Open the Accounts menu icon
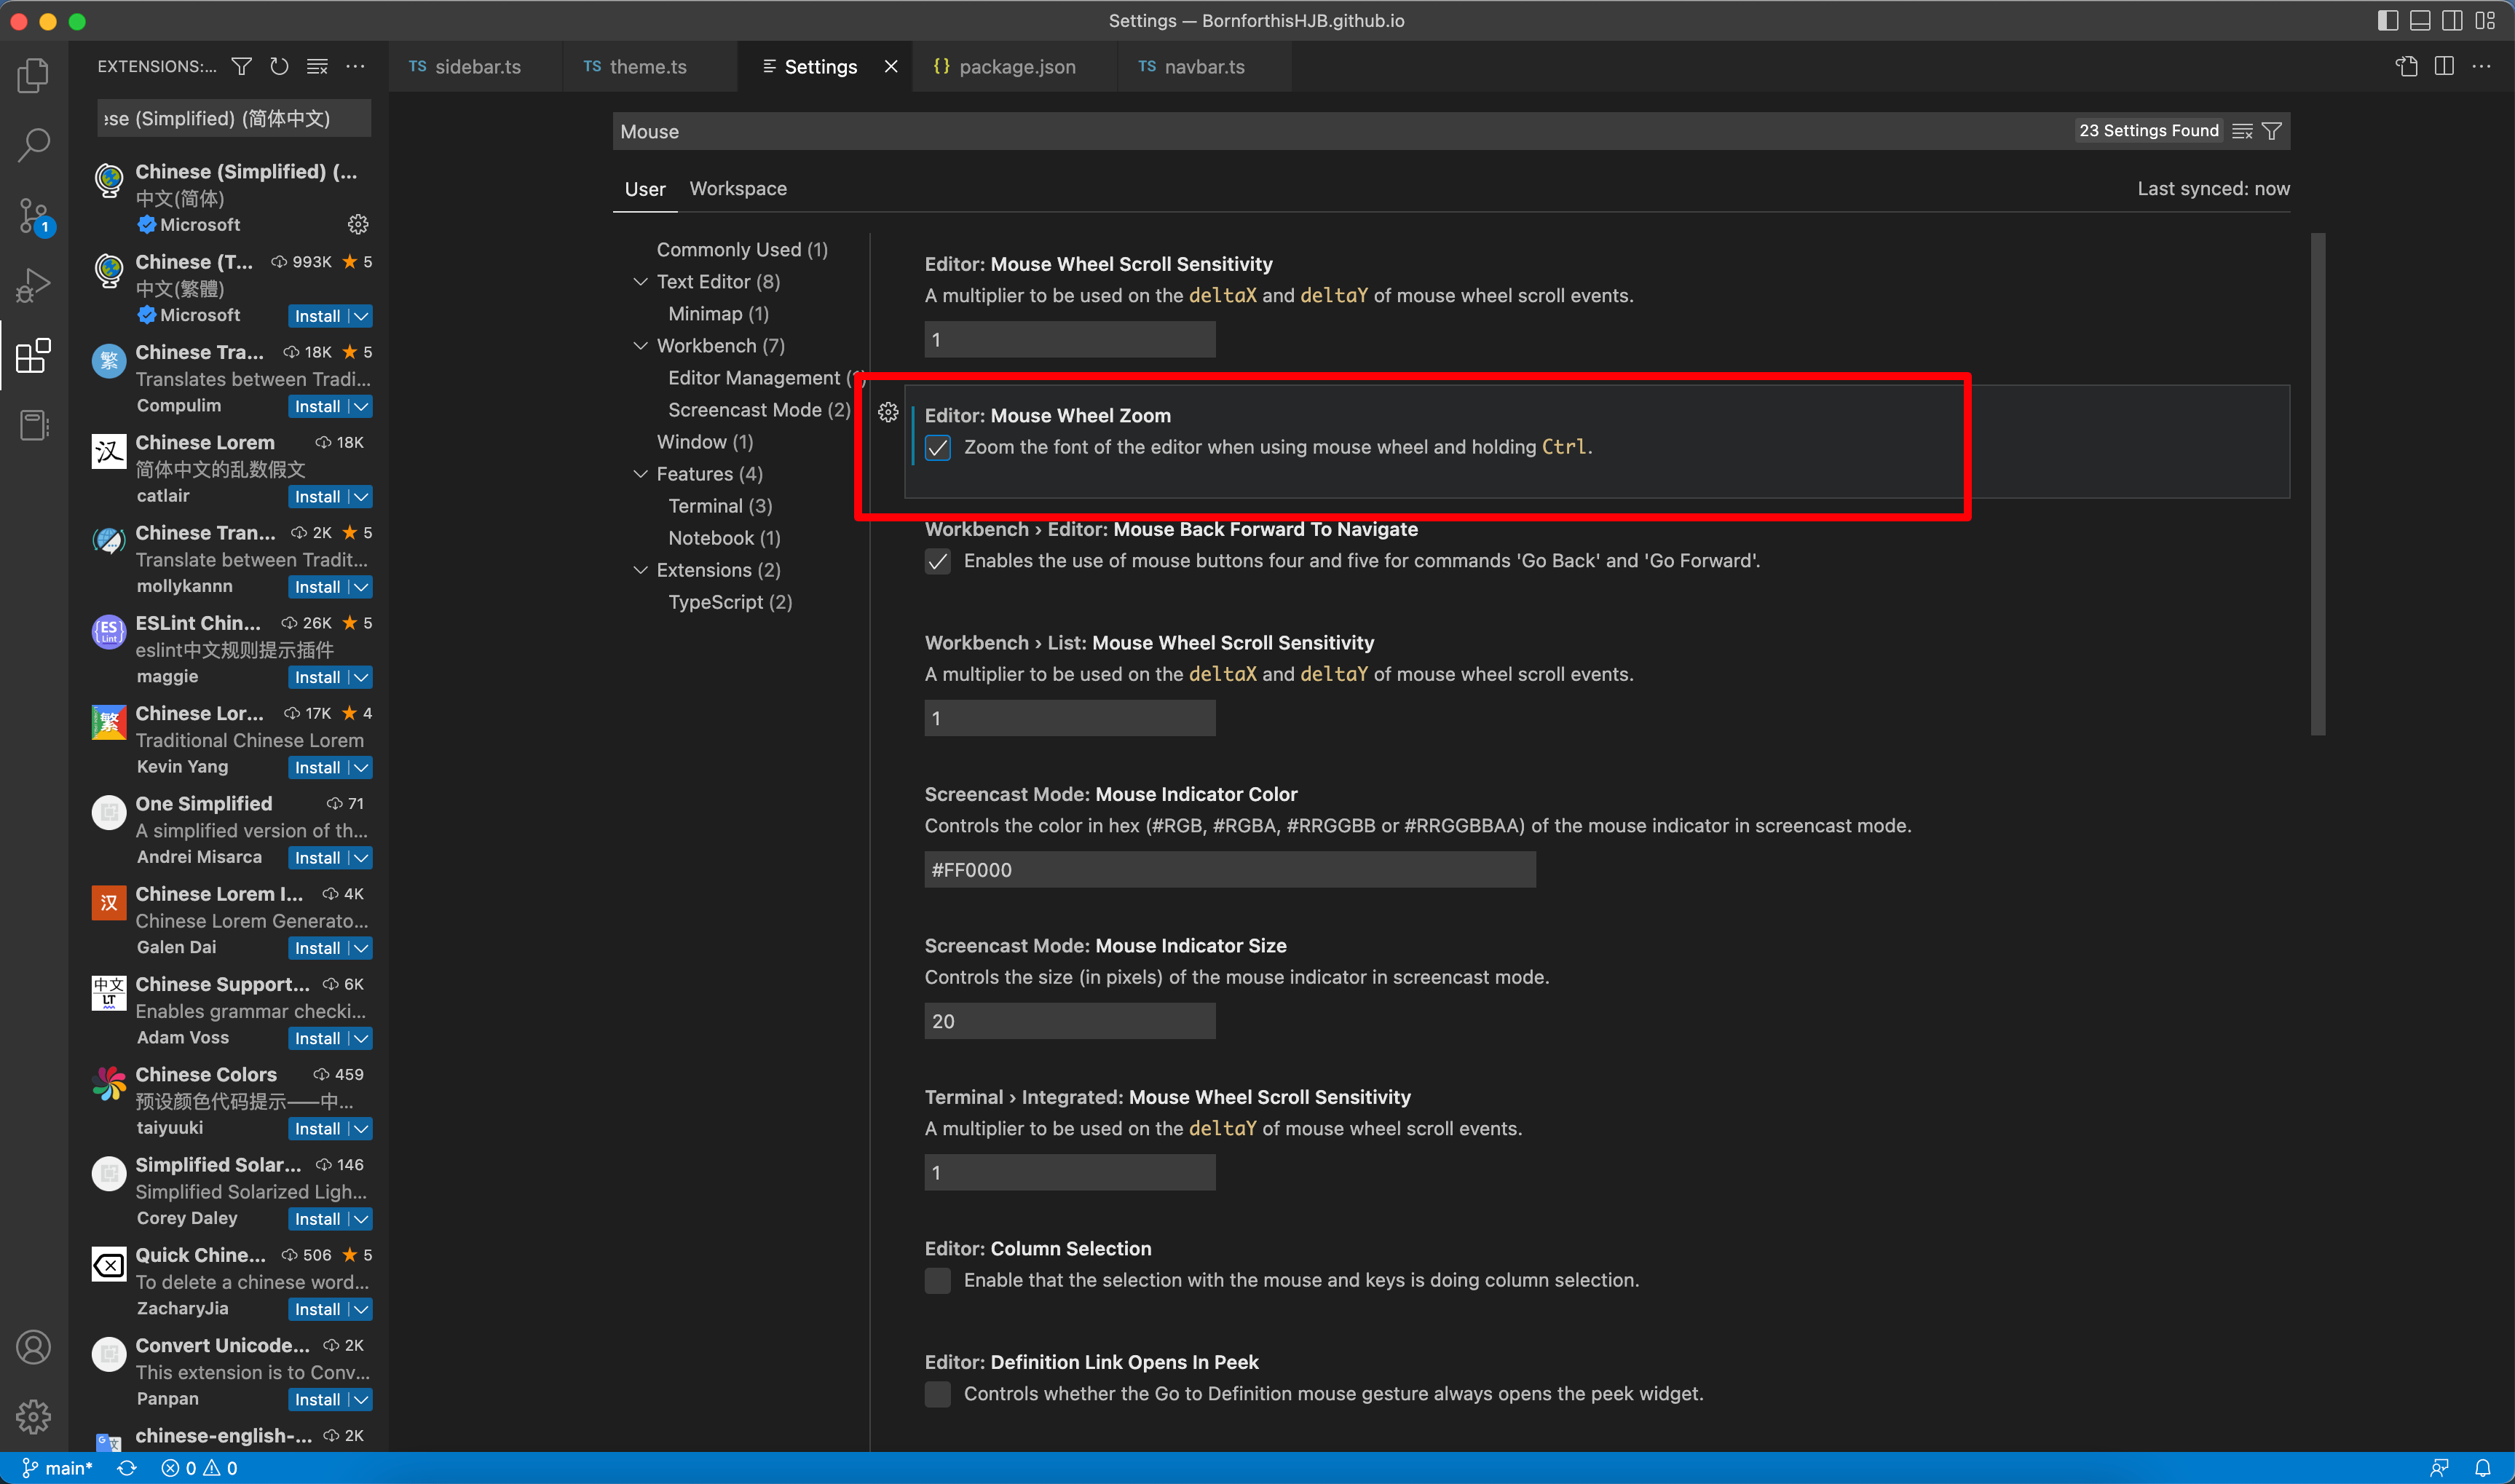 pyautogui.click(x=33, y=1347)
